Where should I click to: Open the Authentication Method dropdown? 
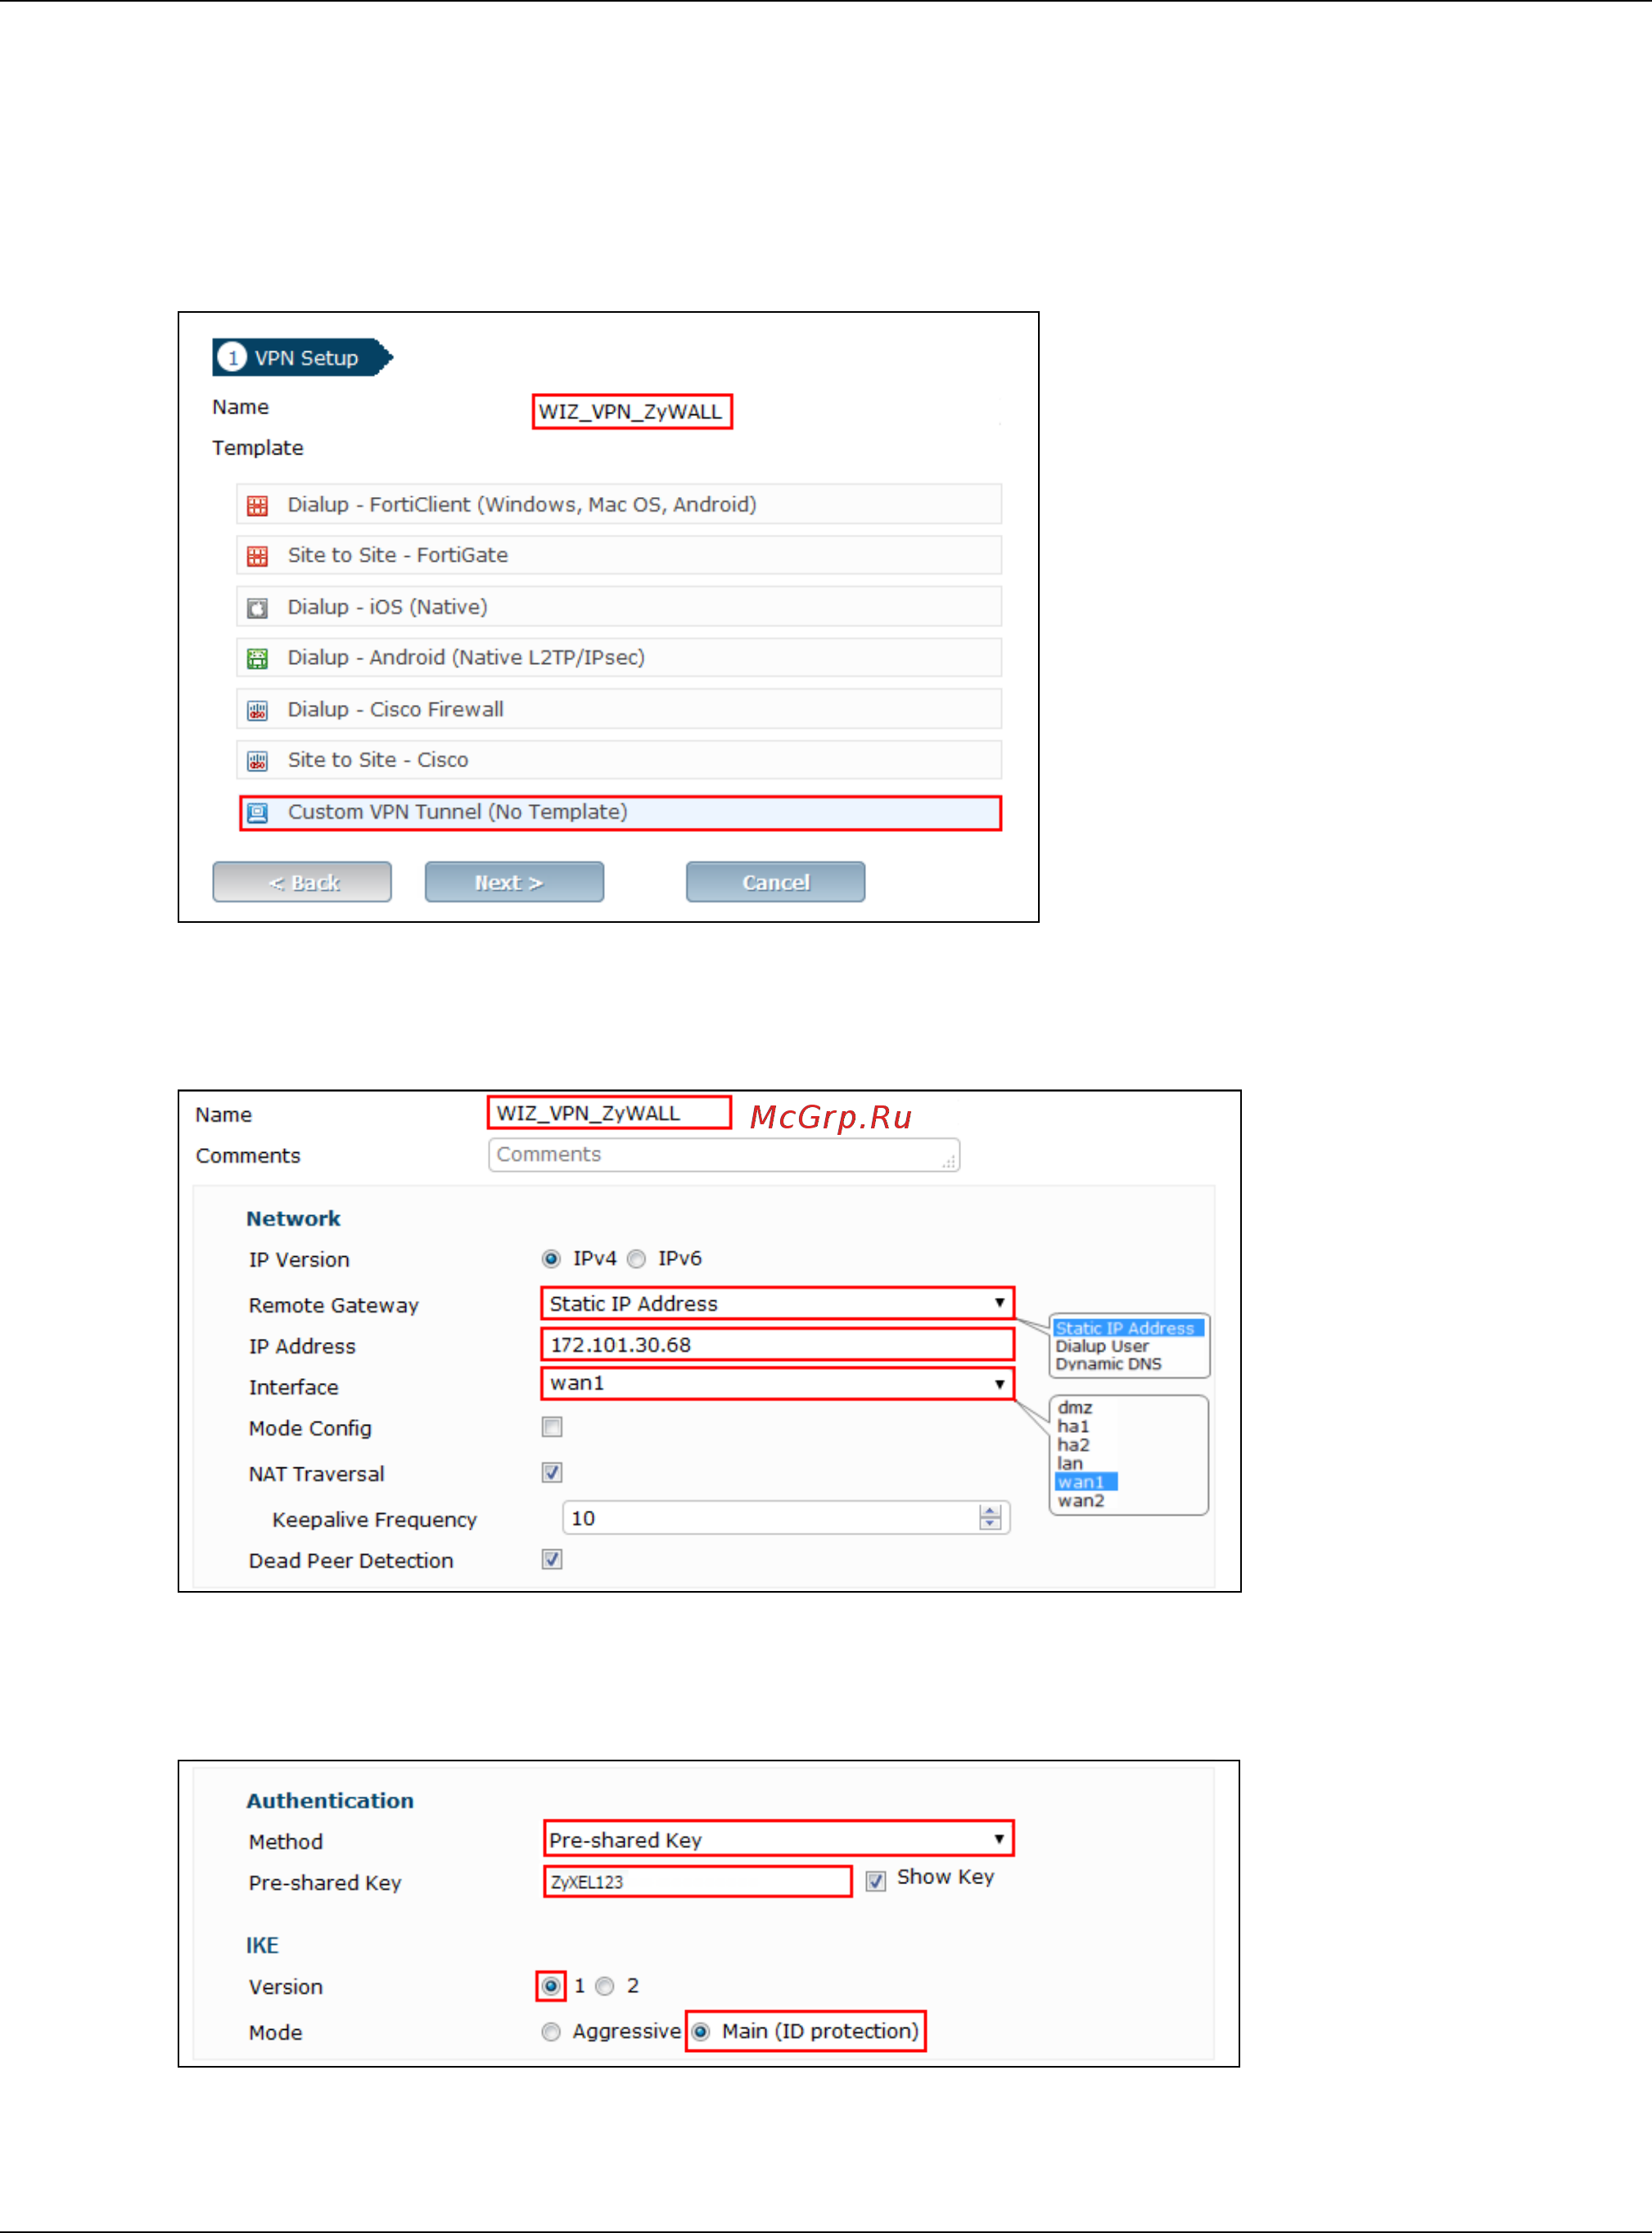[x=779, y=1839]
